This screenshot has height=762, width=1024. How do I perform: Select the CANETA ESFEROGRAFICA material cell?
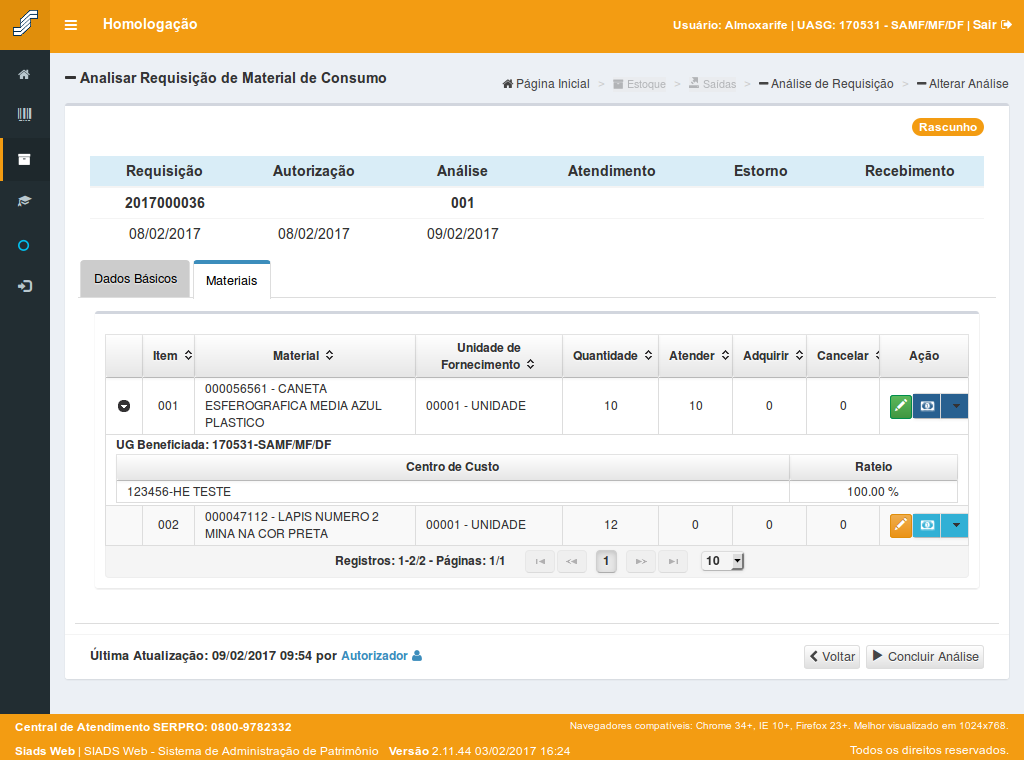(305, 406)
